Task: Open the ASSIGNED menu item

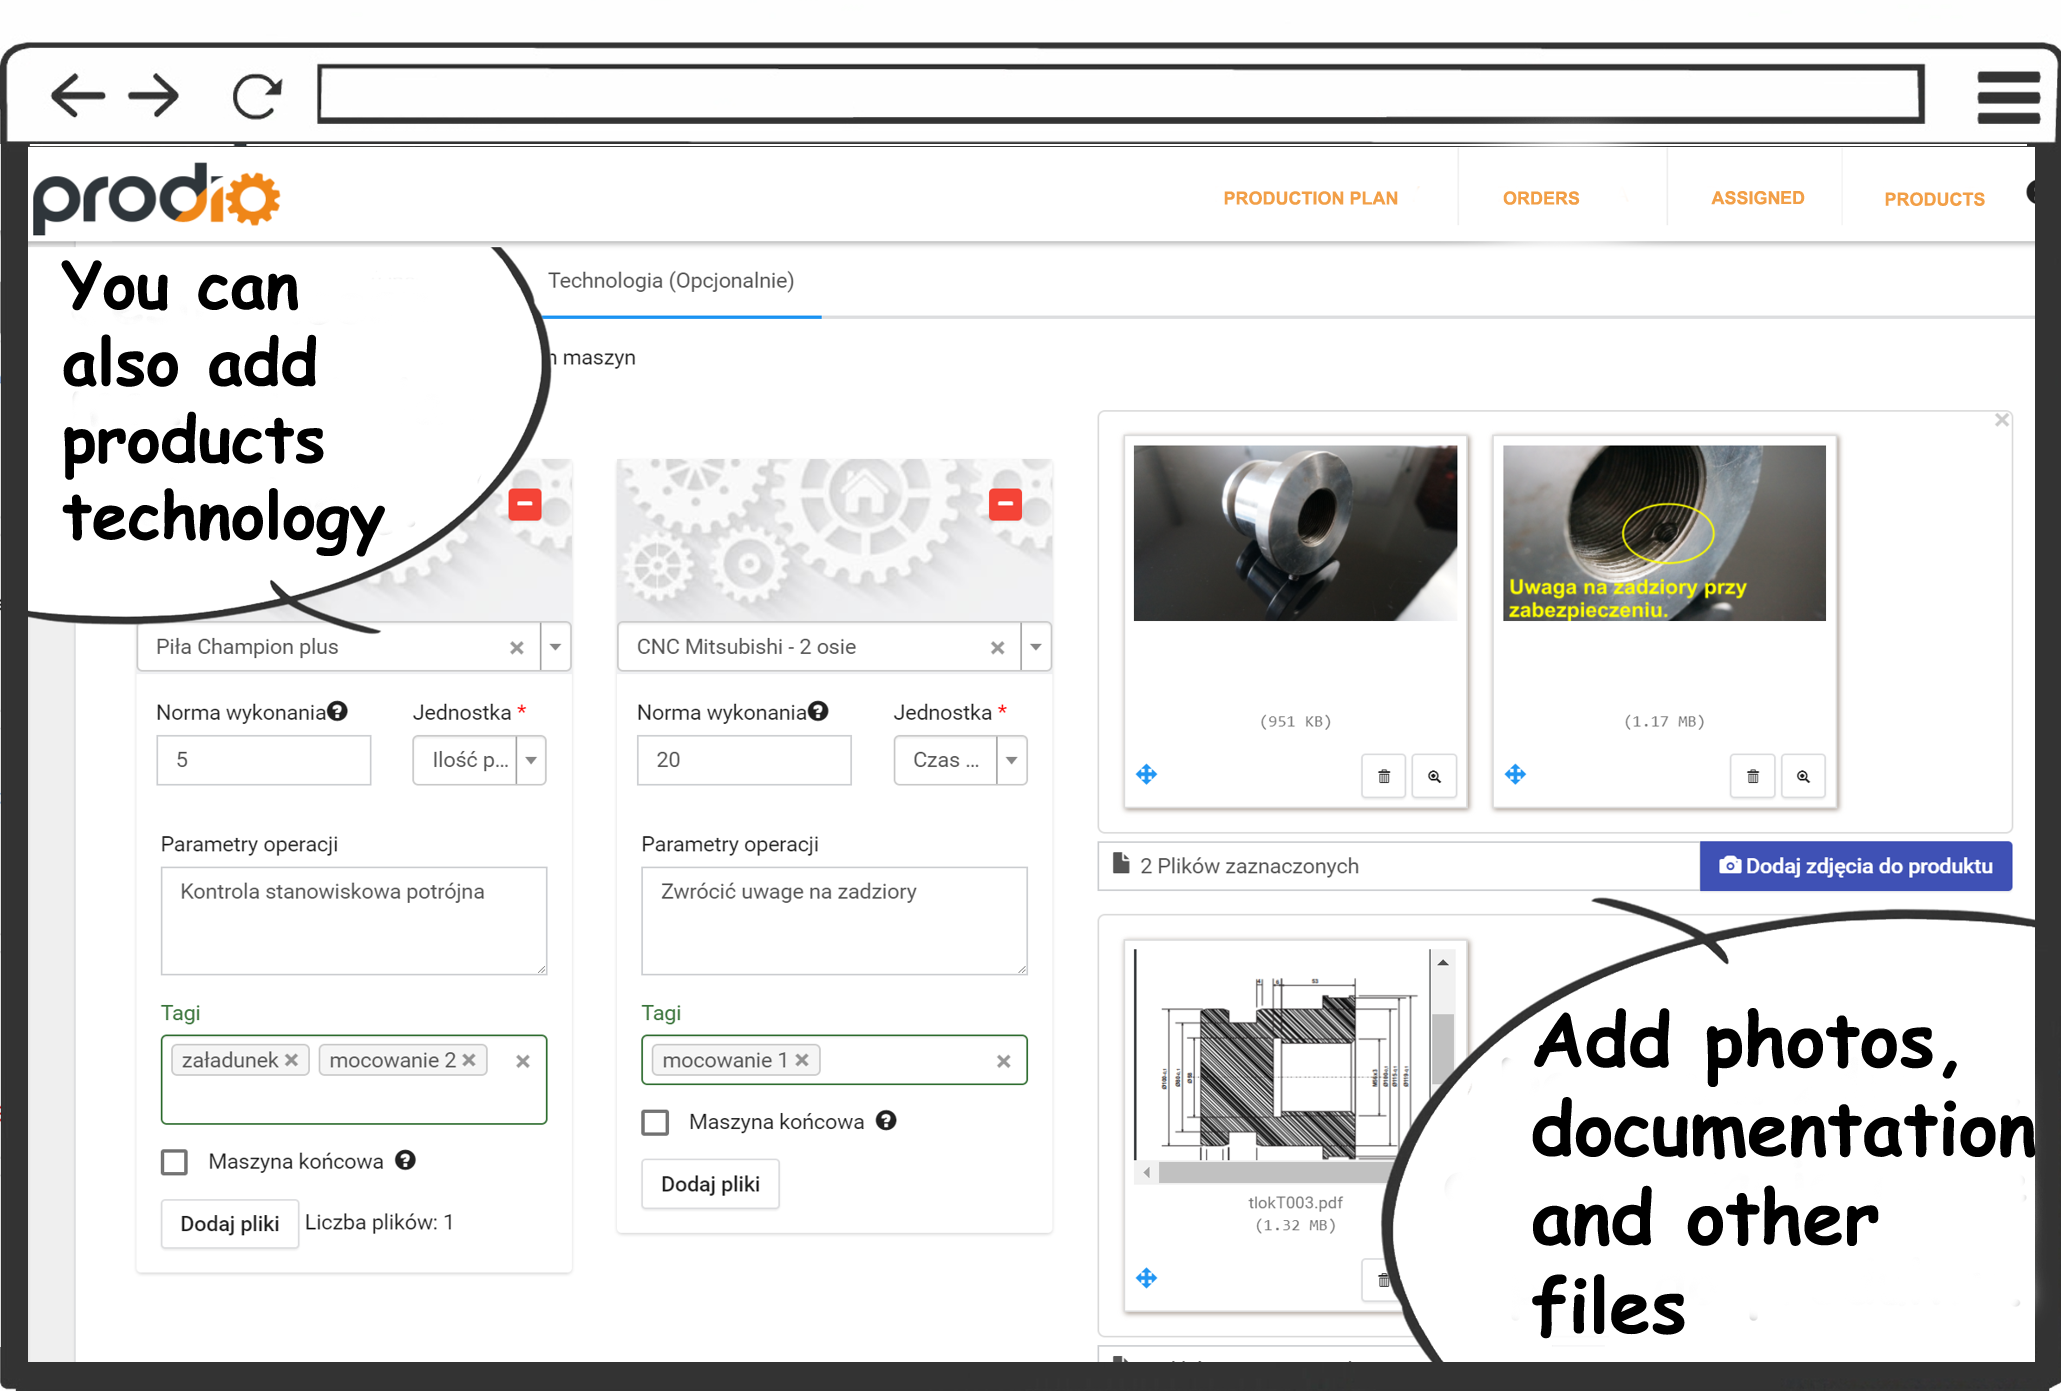Action: tap(1757, 198)
